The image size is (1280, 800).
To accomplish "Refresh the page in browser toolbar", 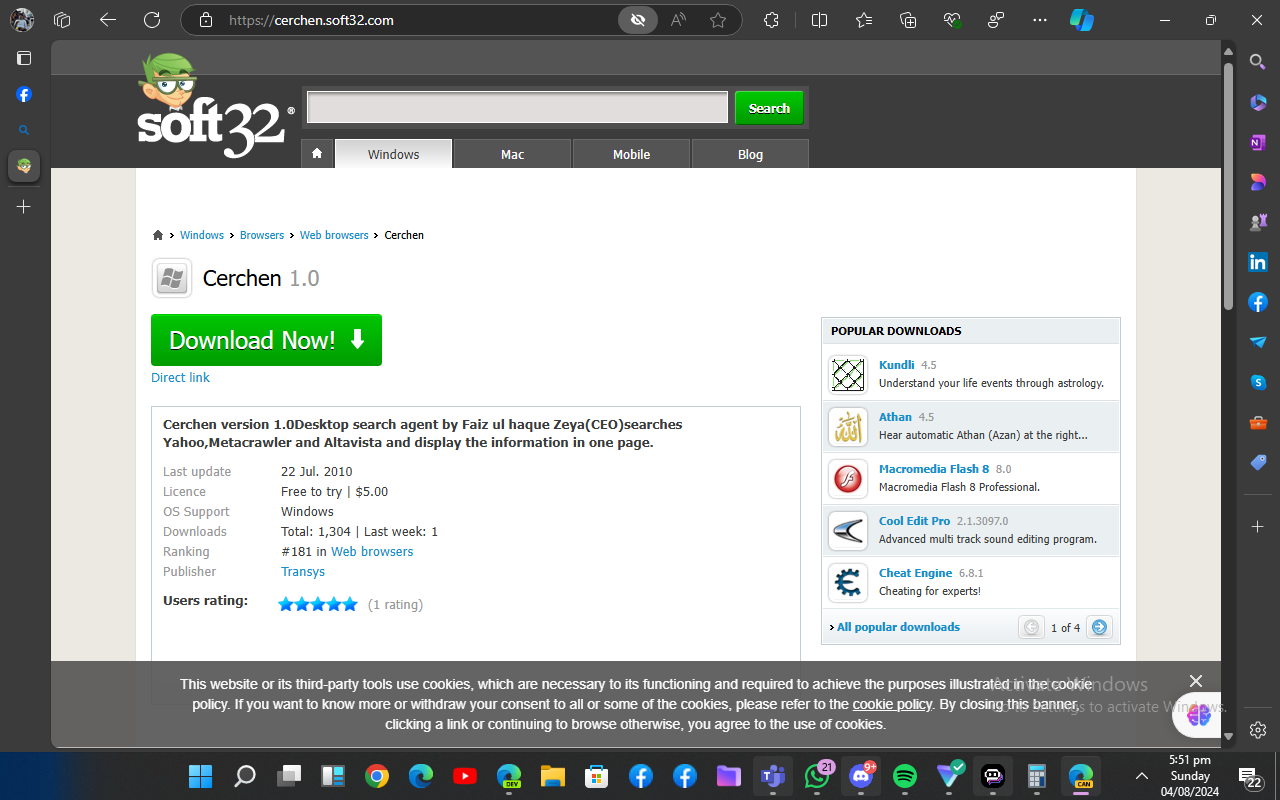I will (152, 20).
